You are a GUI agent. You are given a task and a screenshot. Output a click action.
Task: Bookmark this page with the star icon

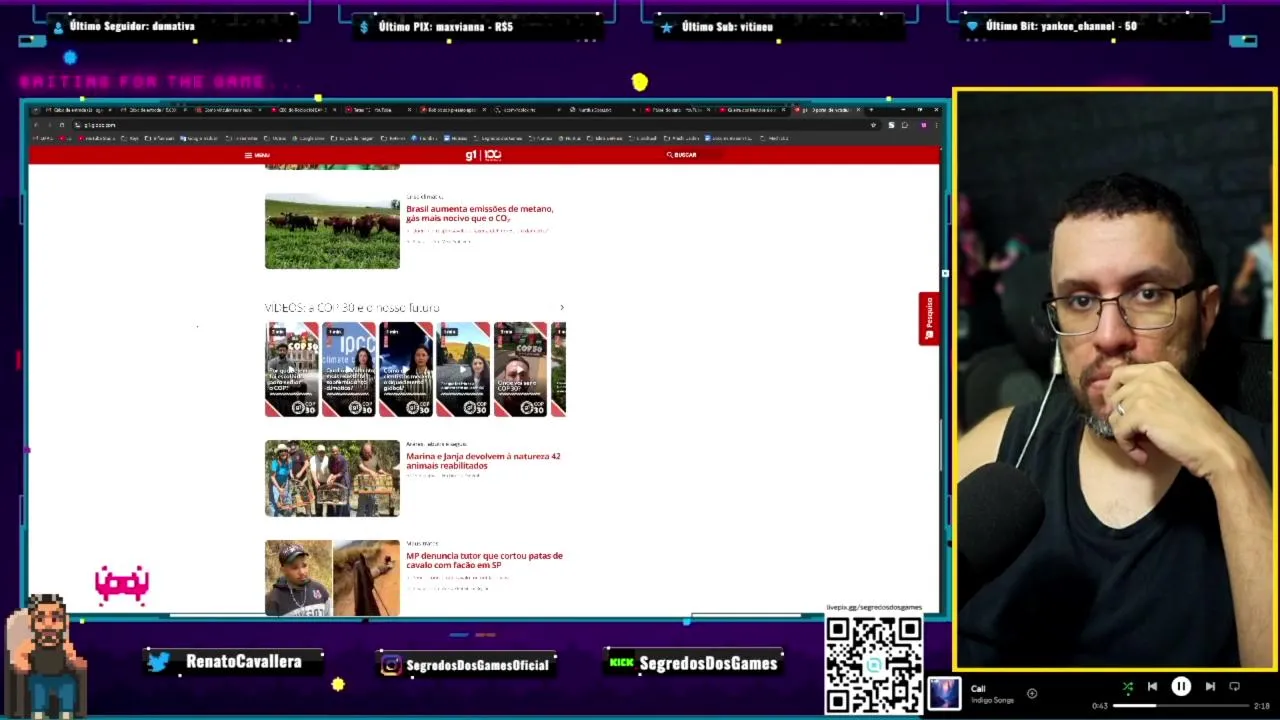[x=874, y=125]
